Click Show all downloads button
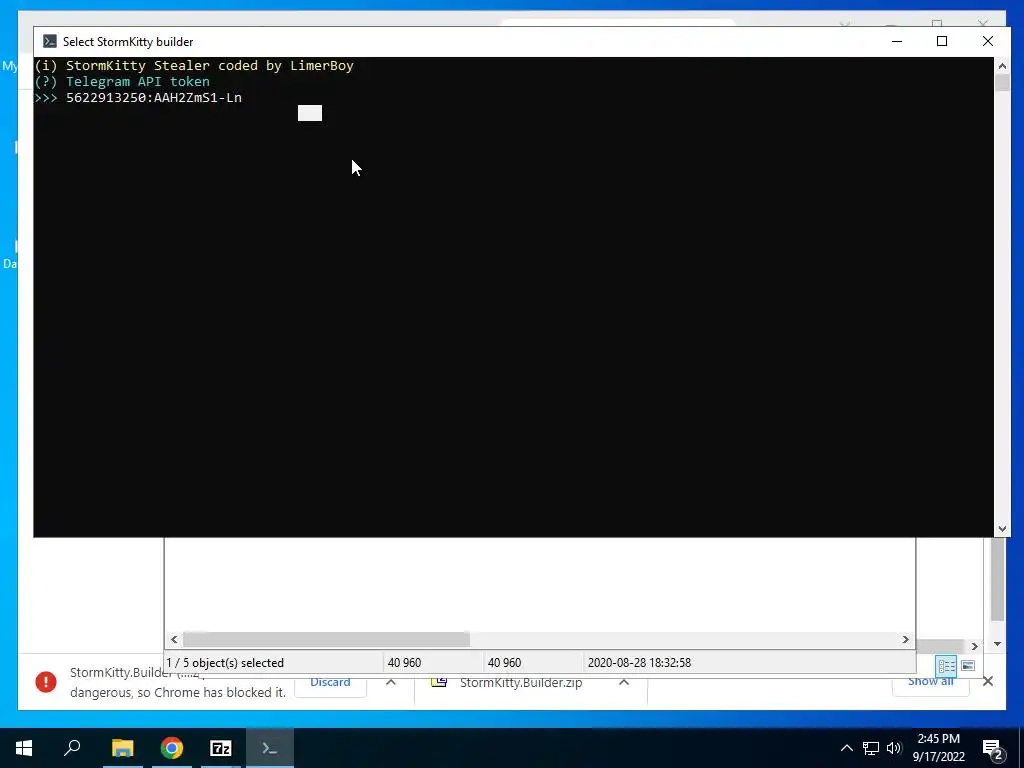 click(x=930, y=682)
